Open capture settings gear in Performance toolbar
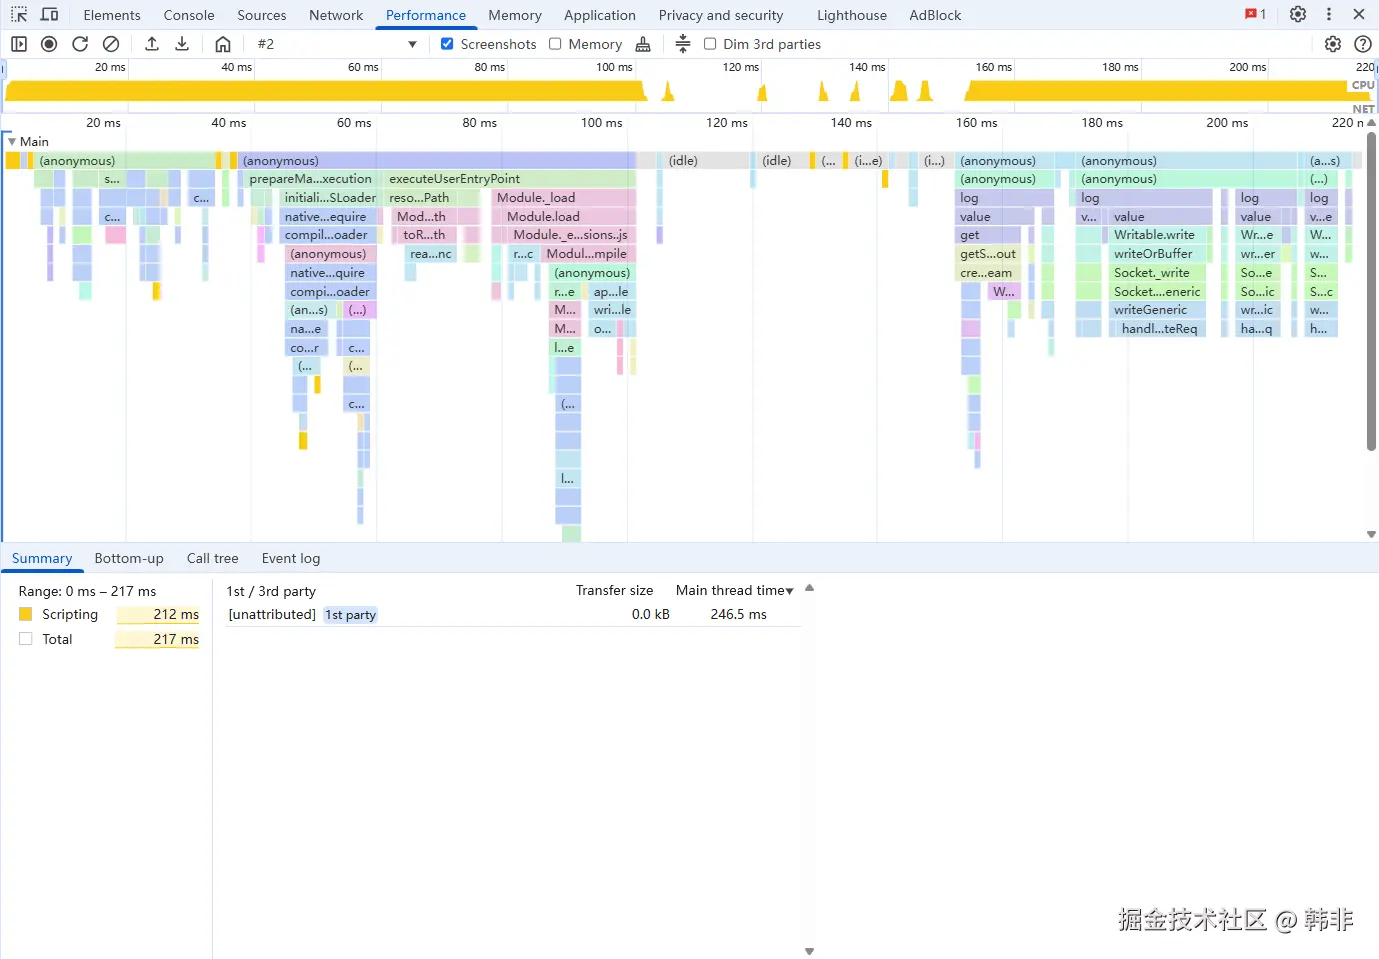The width and height of the screenshot is (1379, 959). tap(1332, 44)
